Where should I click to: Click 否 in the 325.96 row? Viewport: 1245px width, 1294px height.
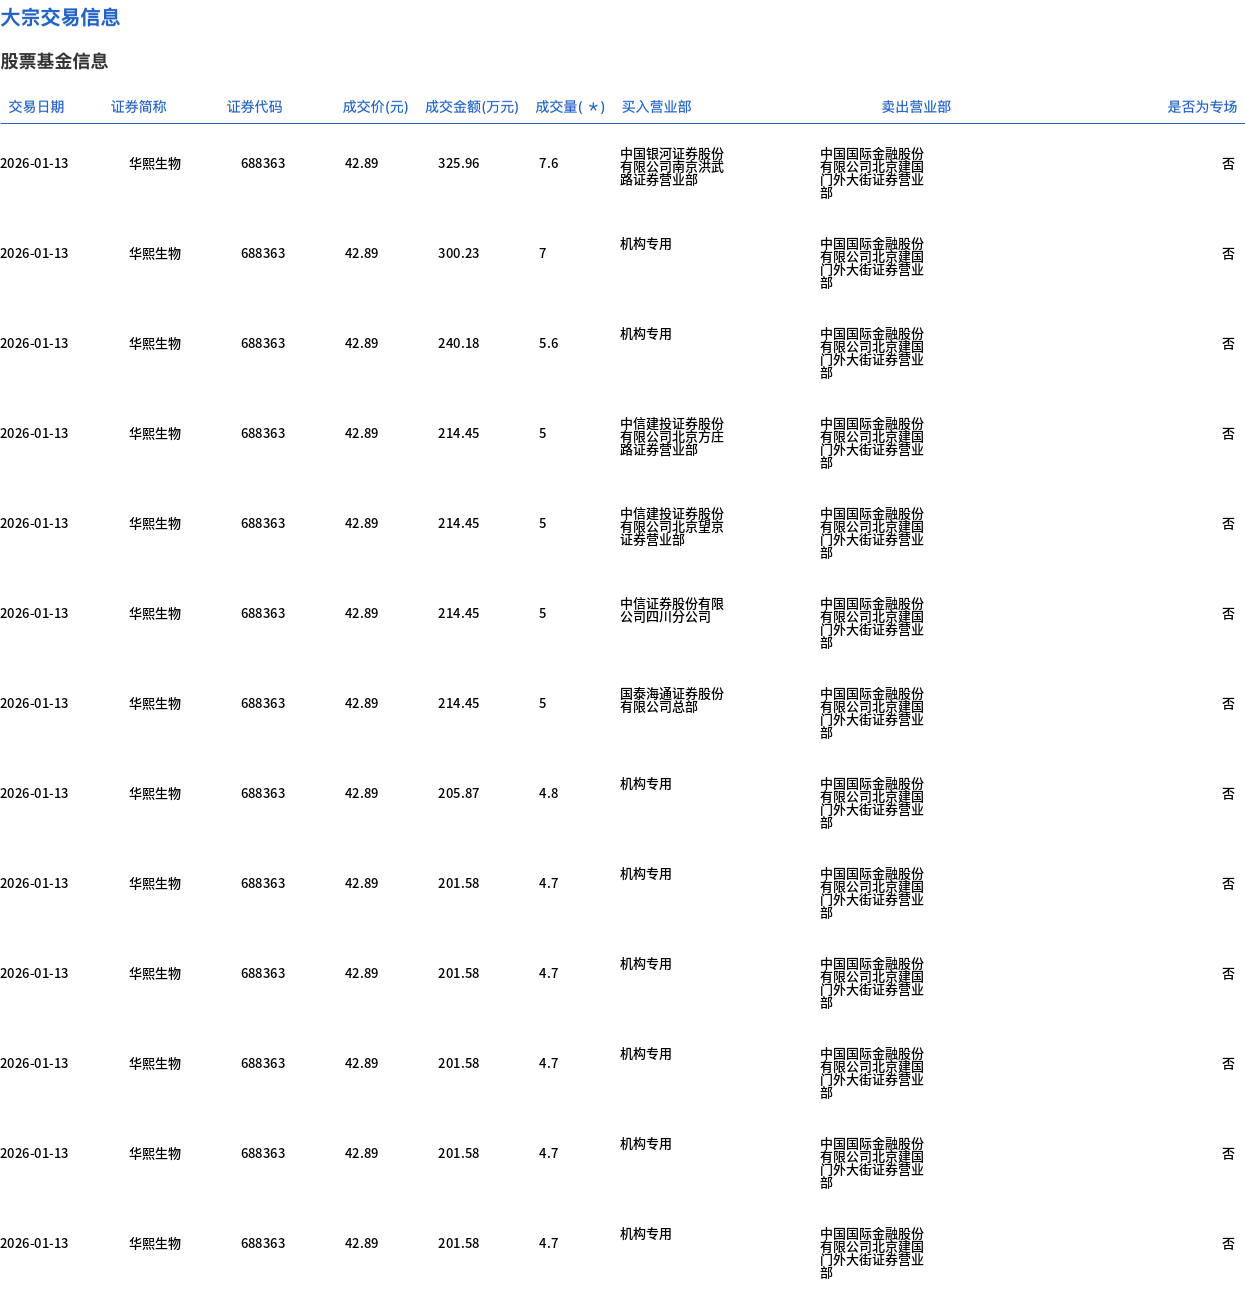pyautogui.click(x=1228, y=164)
